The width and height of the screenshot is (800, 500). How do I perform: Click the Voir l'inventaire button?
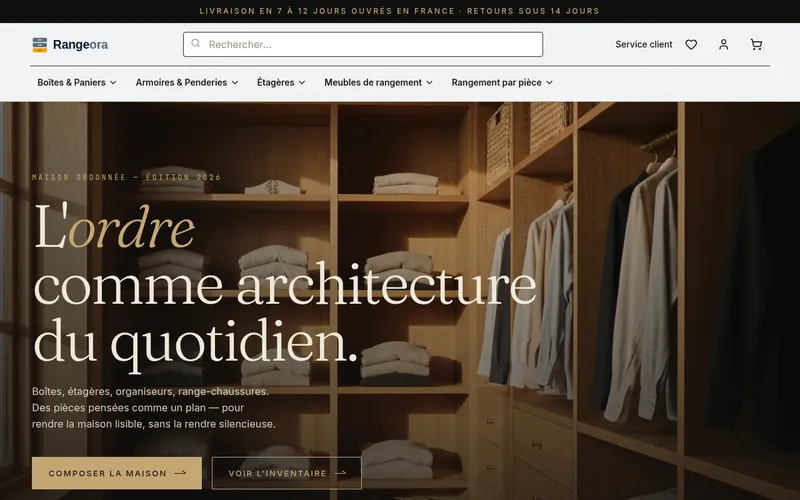(x=287, y=473)
